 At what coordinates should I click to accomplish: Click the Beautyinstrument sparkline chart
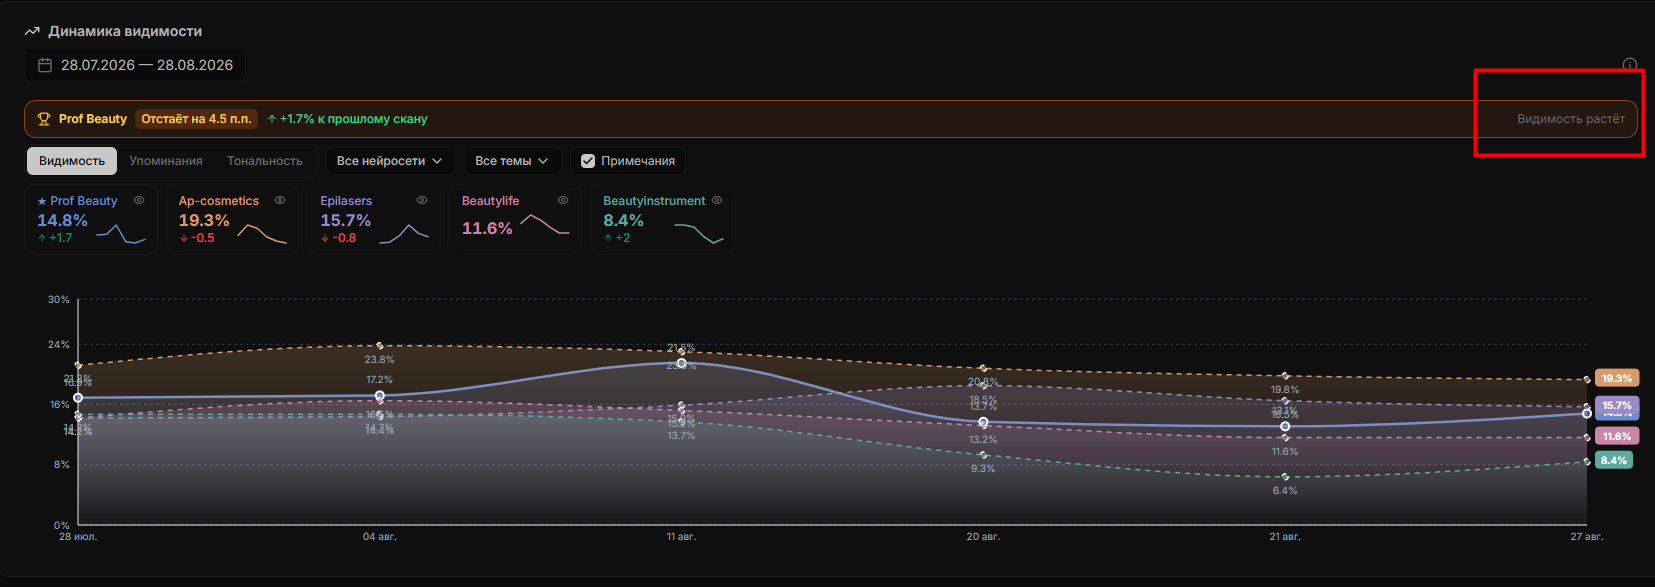pyautogui.click(x=699, y=233)
